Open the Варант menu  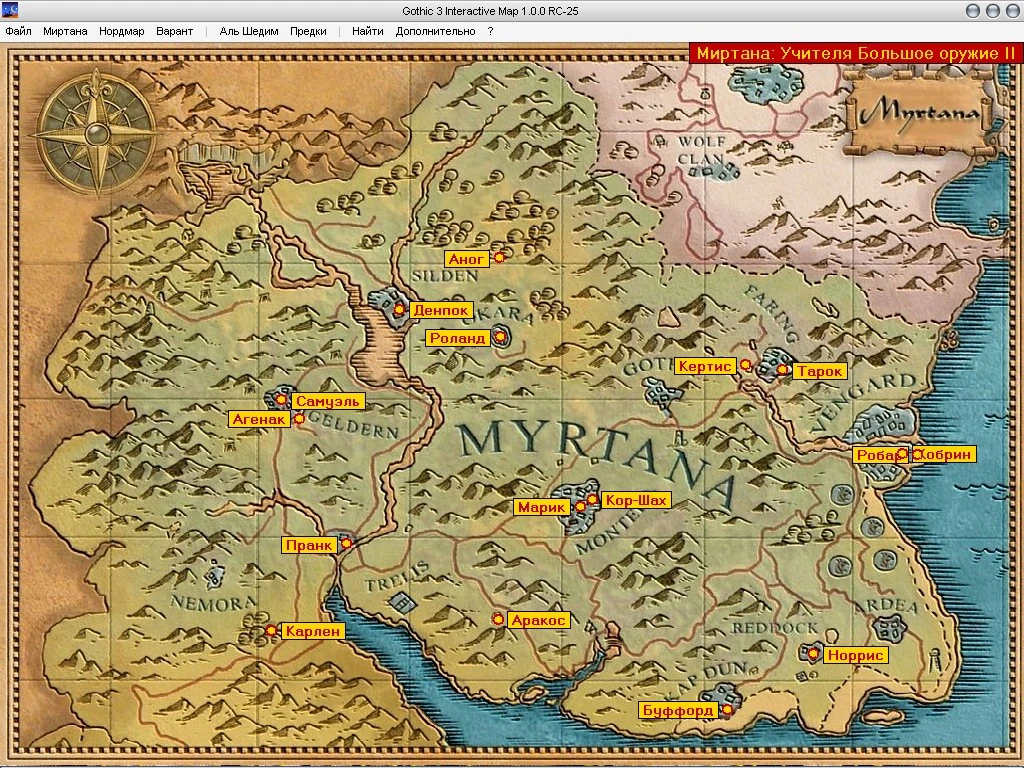[x=174, y=31]
